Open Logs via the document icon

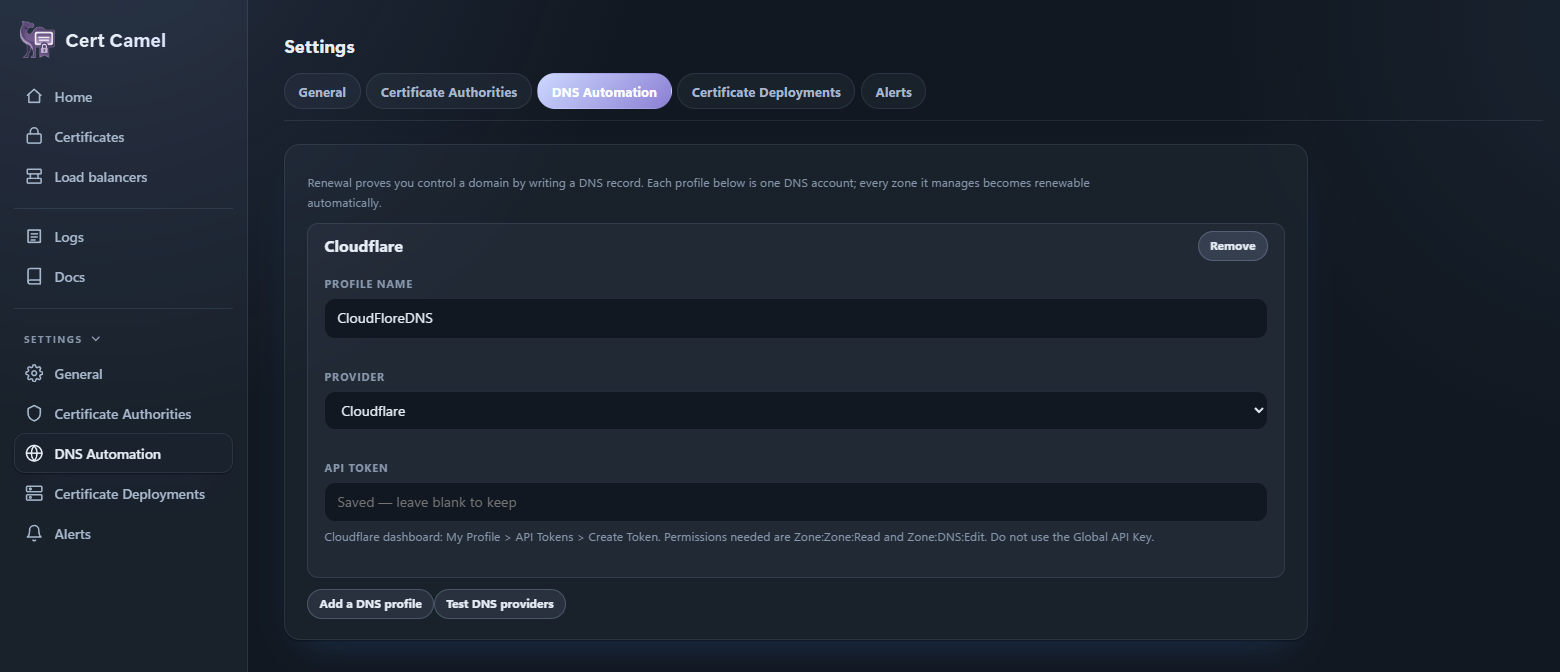[34, 237]
